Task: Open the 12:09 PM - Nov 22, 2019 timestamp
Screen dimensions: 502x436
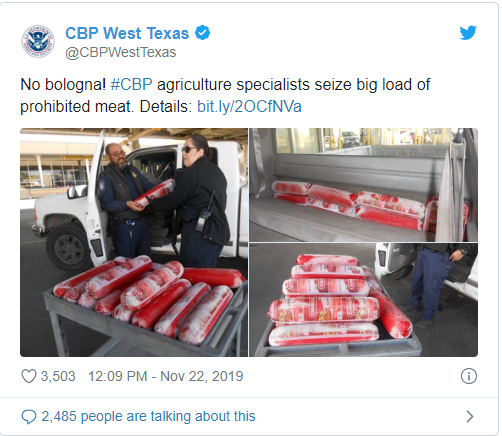Action: click(x=166, y=376)
